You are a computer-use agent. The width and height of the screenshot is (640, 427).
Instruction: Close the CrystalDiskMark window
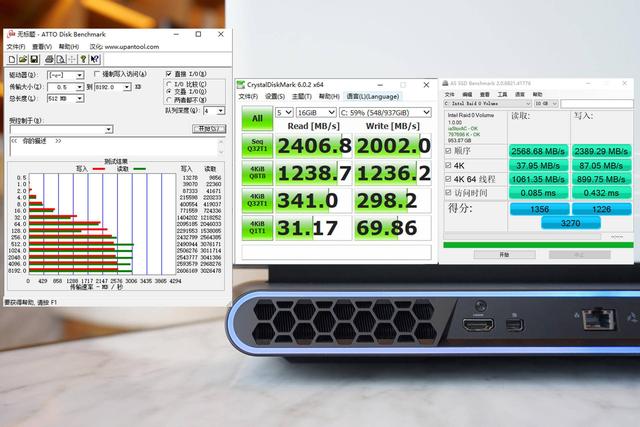pyautogui.click(x=426, y=85)
